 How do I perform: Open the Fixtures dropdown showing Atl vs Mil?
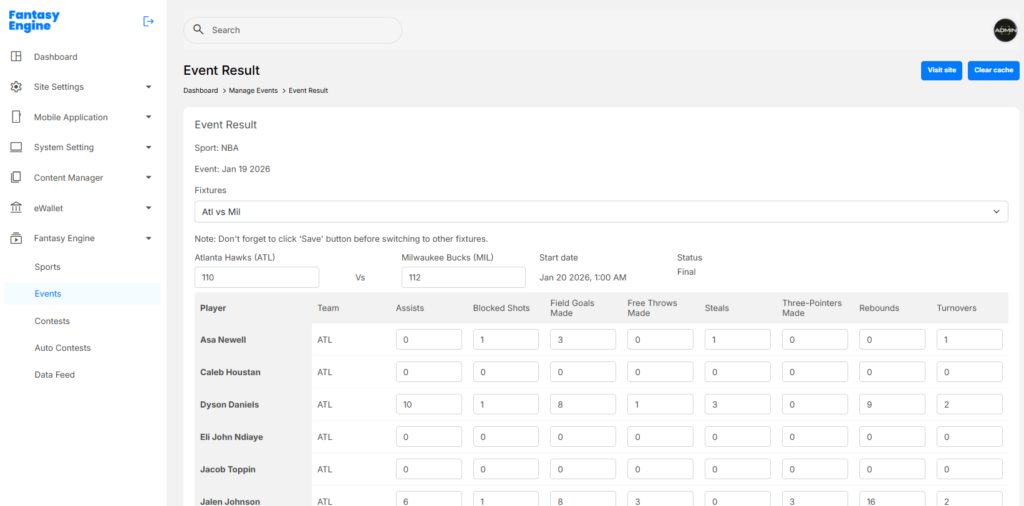pos(600,212)
